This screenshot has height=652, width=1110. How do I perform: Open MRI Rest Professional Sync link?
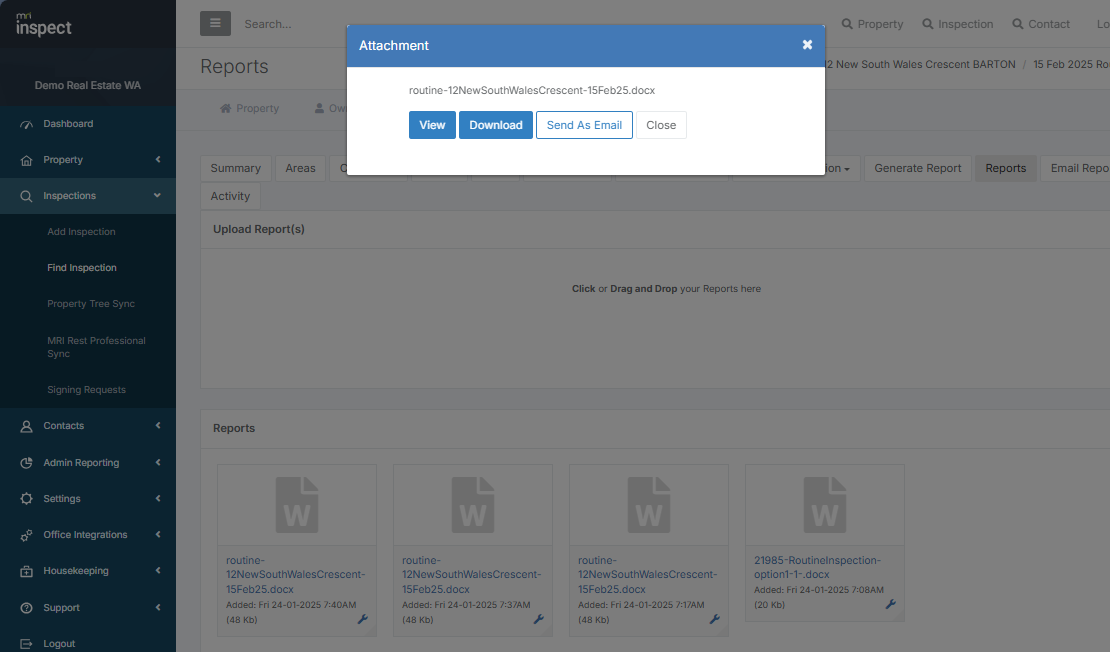96,347
